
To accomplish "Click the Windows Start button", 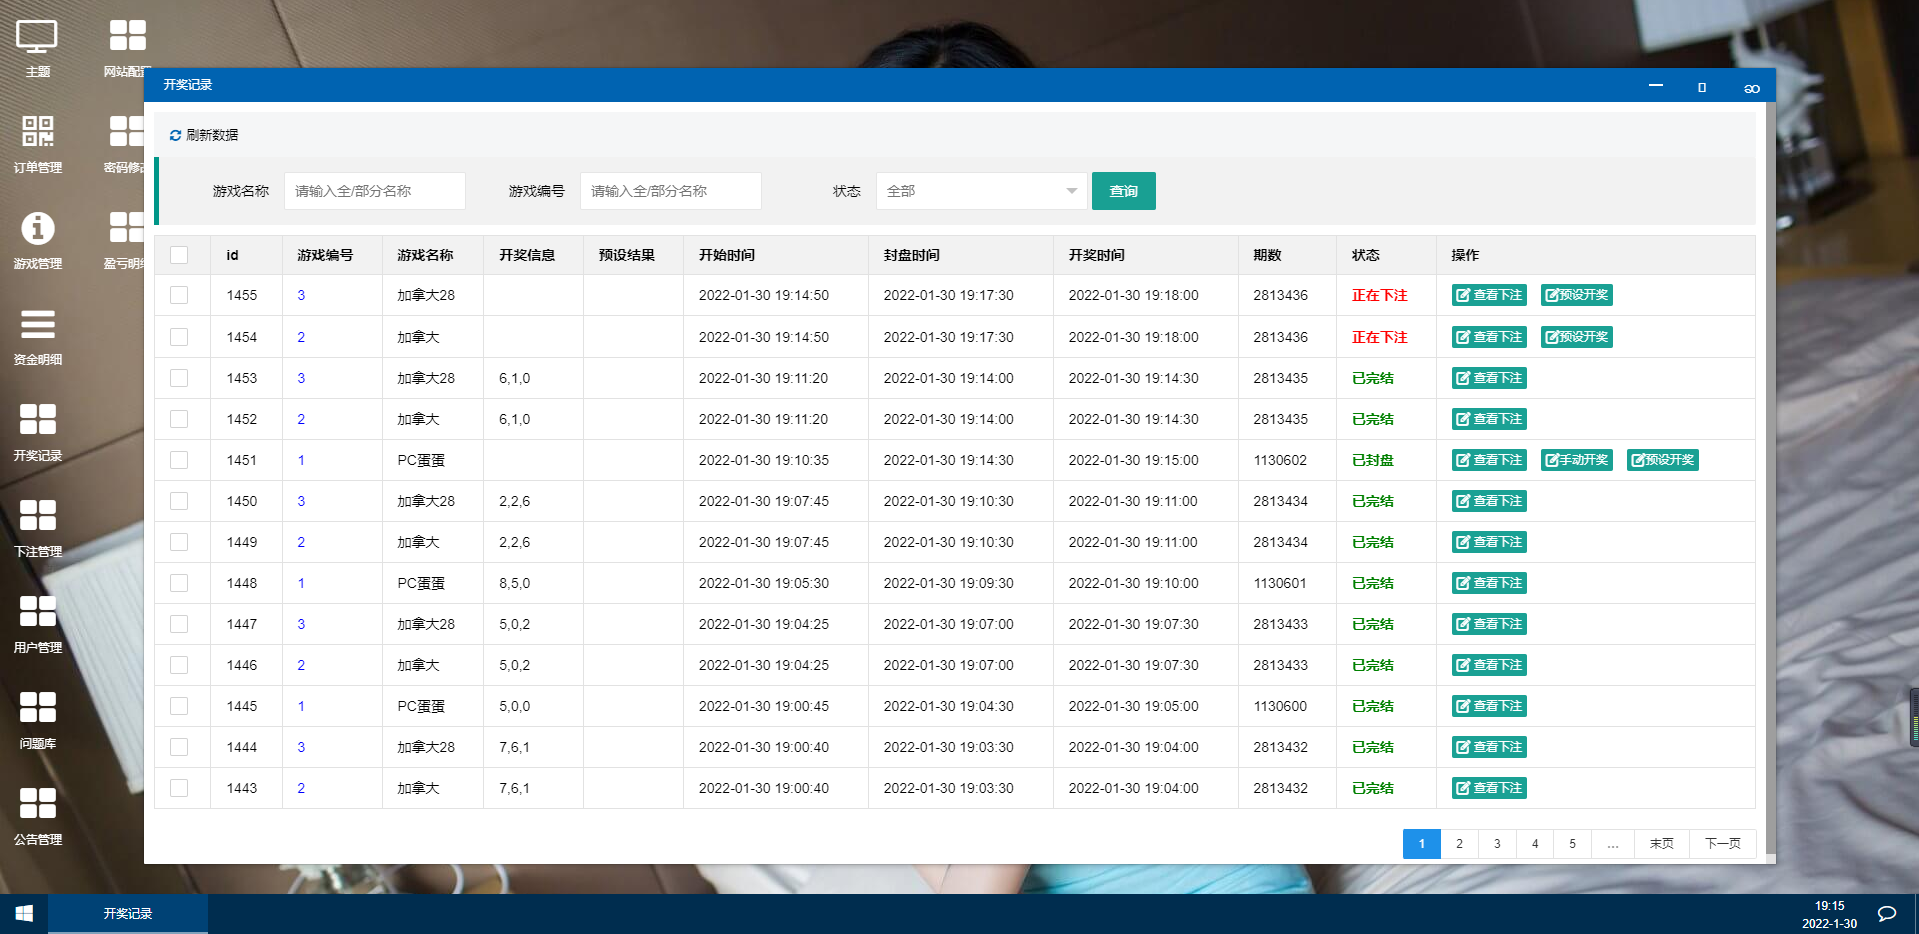I will 24,913.
